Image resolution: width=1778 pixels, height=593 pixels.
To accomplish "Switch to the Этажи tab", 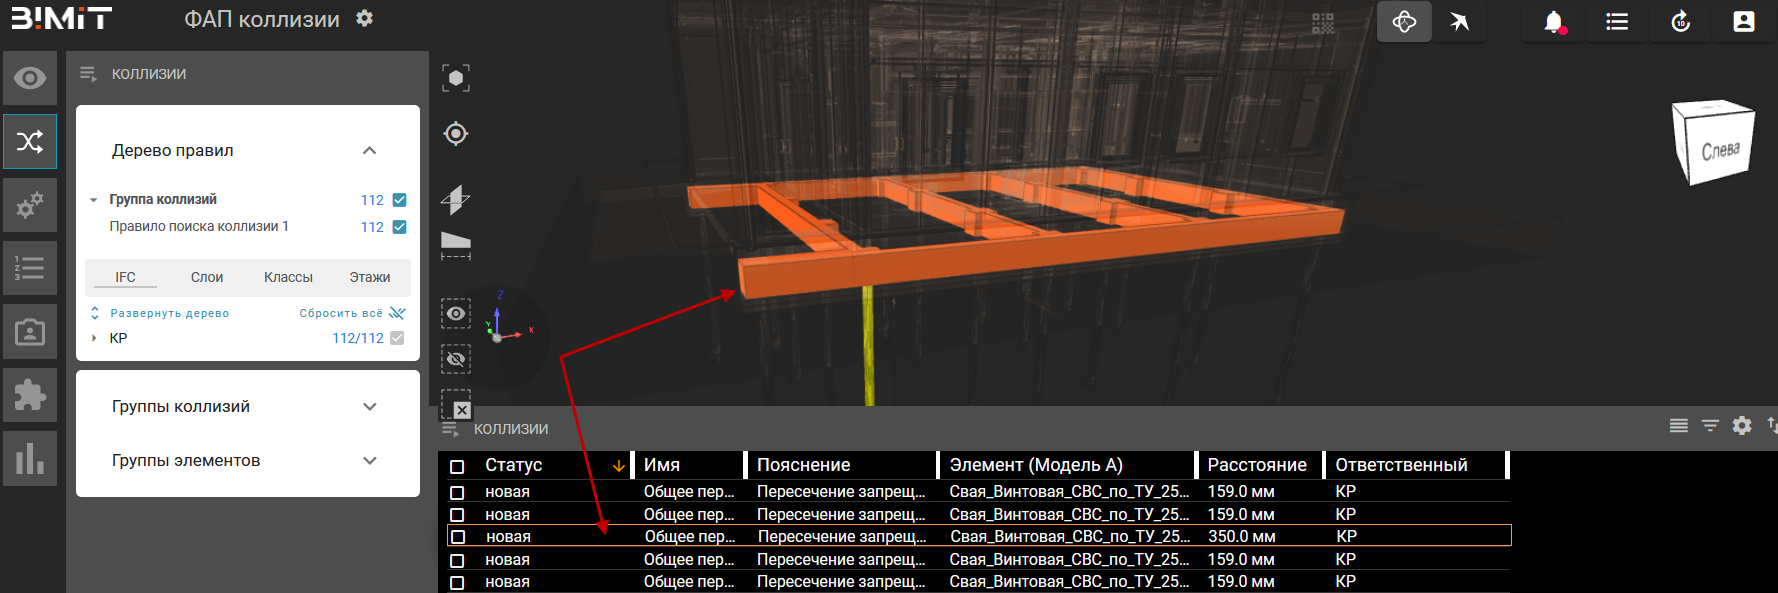I will pyautogui.click(x=370, y=277).
